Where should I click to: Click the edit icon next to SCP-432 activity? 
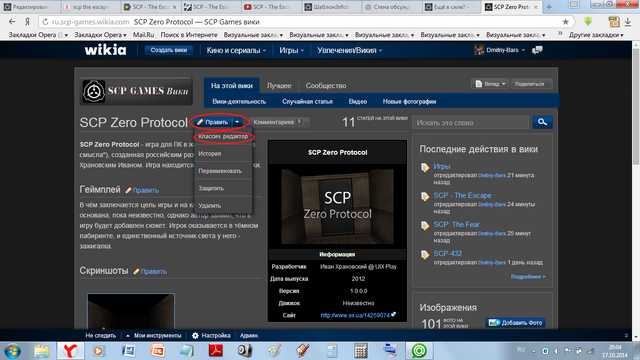[425, 255]
